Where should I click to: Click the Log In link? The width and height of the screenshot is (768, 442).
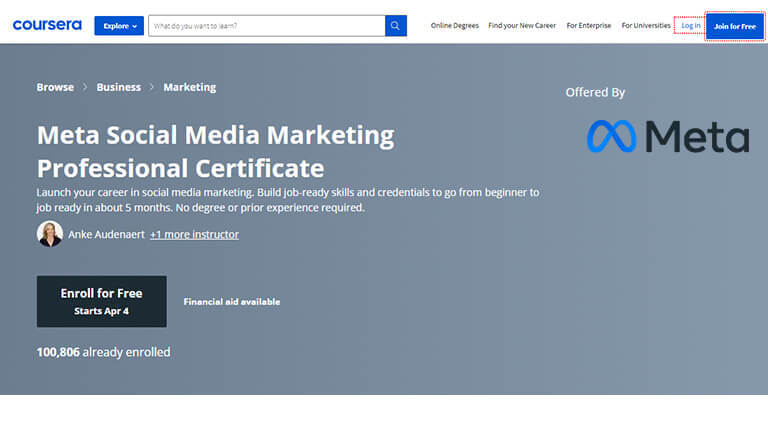click(691, 25)
